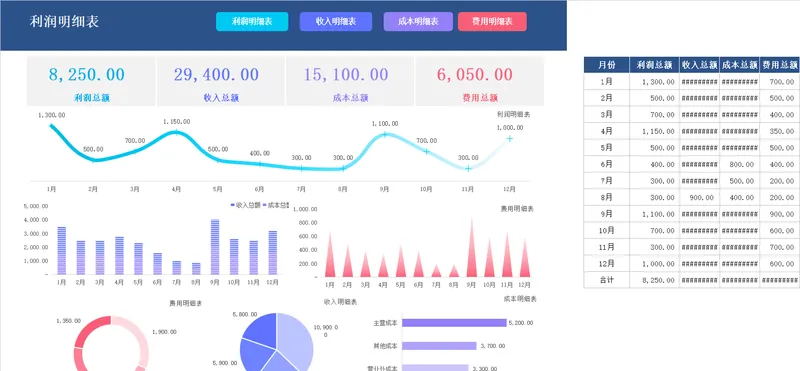Screen dimensions: 800x371
Task: Select the 8月 bar in revenue column chart
Action: pyautogui.click(x=196, y=268)
